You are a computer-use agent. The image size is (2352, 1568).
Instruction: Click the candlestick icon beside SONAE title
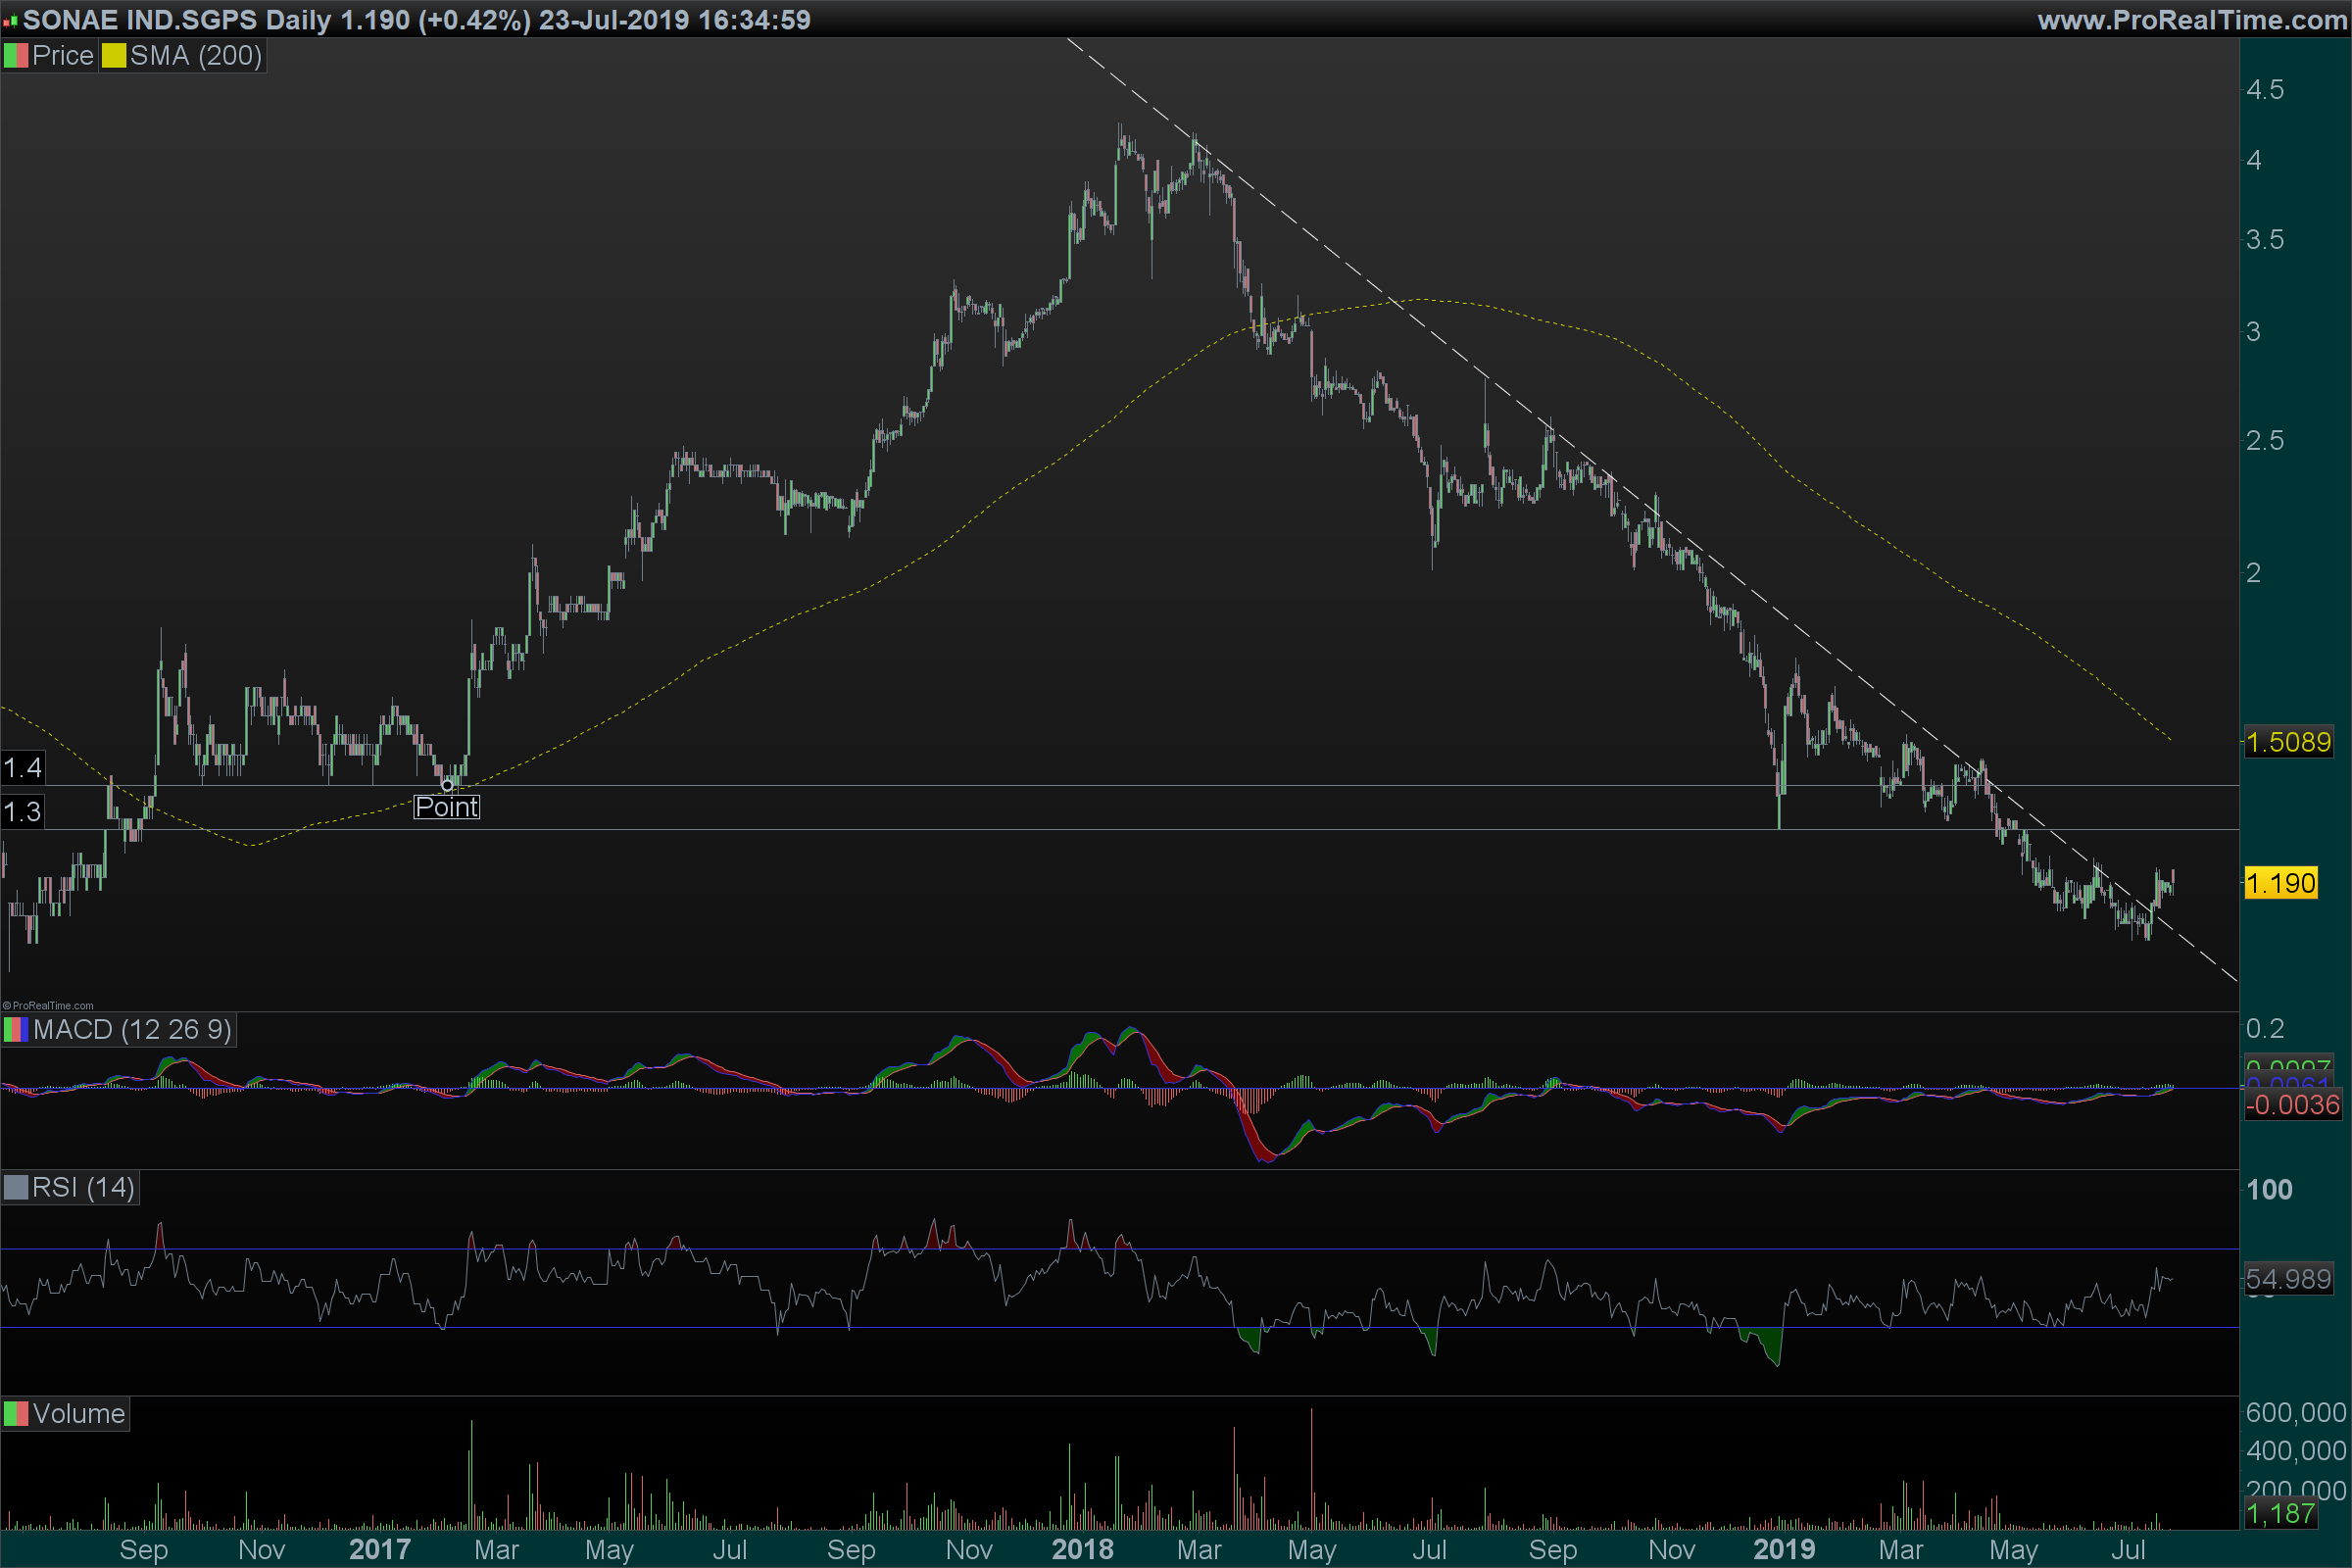point(10,20)
